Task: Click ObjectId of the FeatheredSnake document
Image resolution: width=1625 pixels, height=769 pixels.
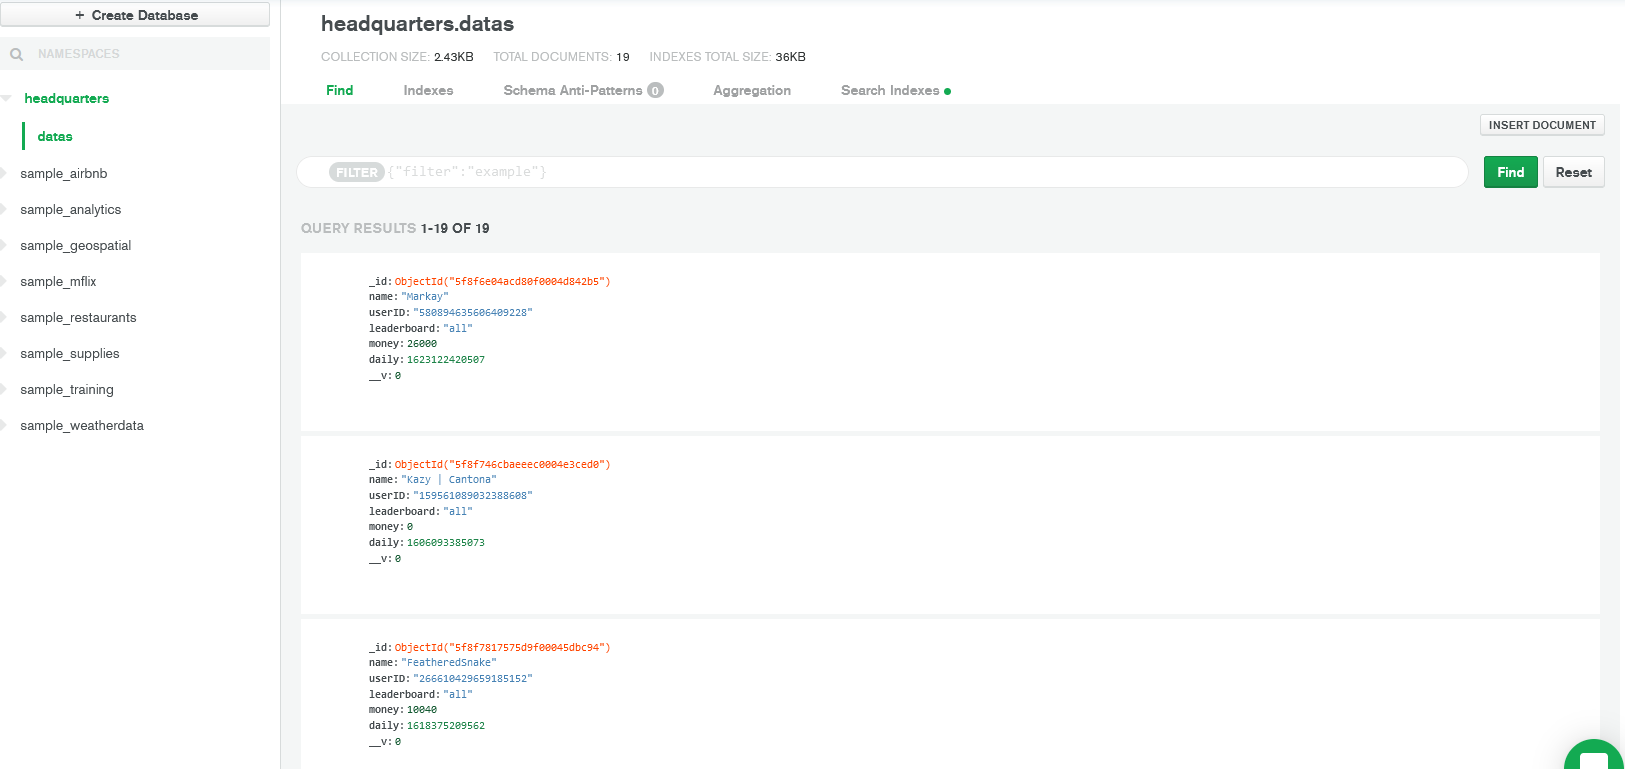Action: tap(502, 648)
